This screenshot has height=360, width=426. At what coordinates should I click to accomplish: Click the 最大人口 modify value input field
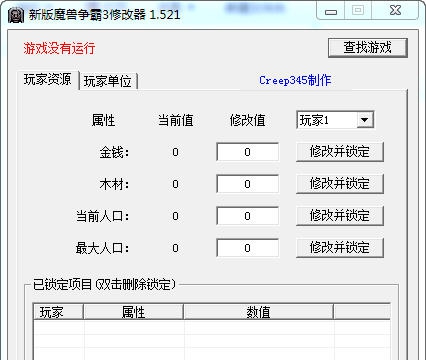247,248
